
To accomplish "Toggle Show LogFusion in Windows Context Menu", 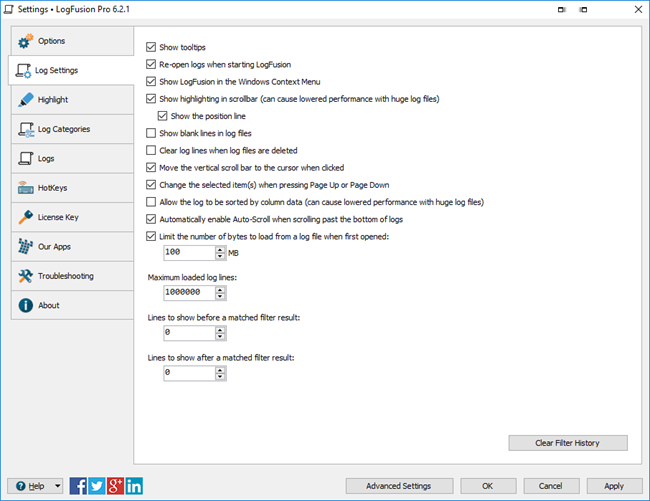I will (x=151, y=82).
